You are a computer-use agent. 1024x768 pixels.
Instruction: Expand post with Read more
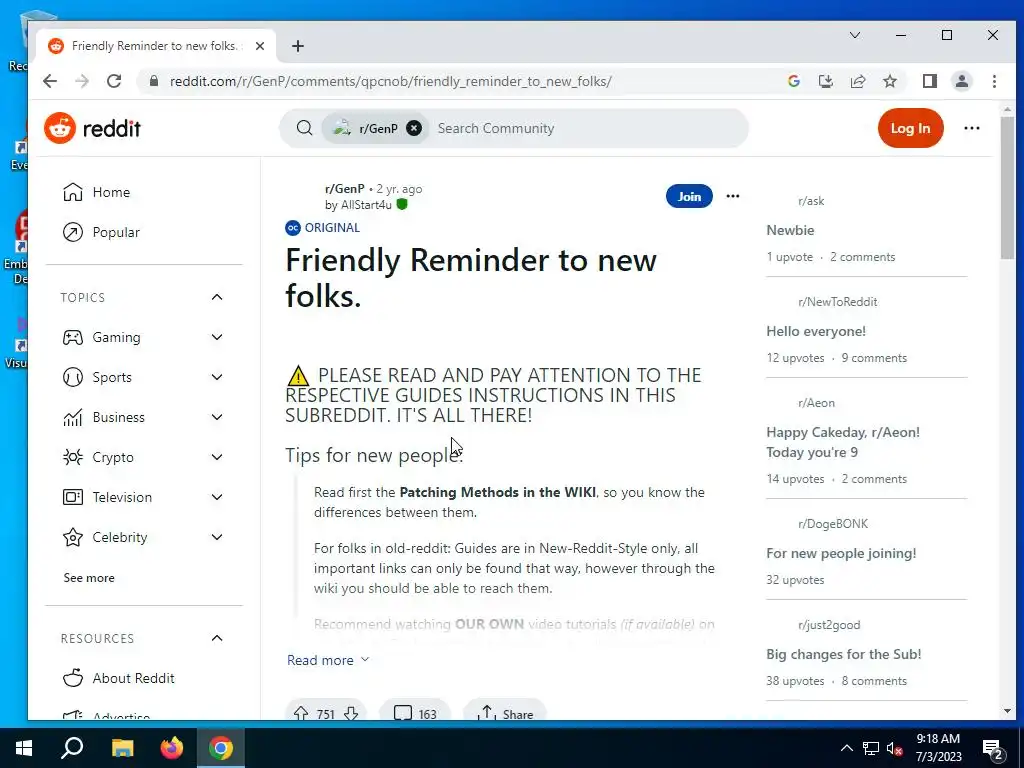pyautogui.click(x=328, y=660)
